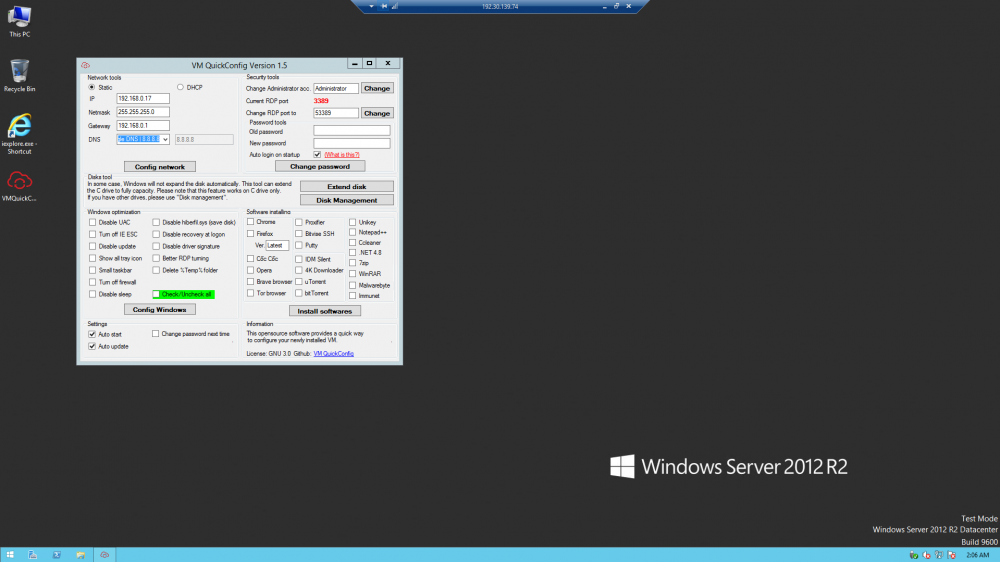Enable Better RDP tuning checkbox
Screen dimensions: 1000x562
[x=156, y=258]
